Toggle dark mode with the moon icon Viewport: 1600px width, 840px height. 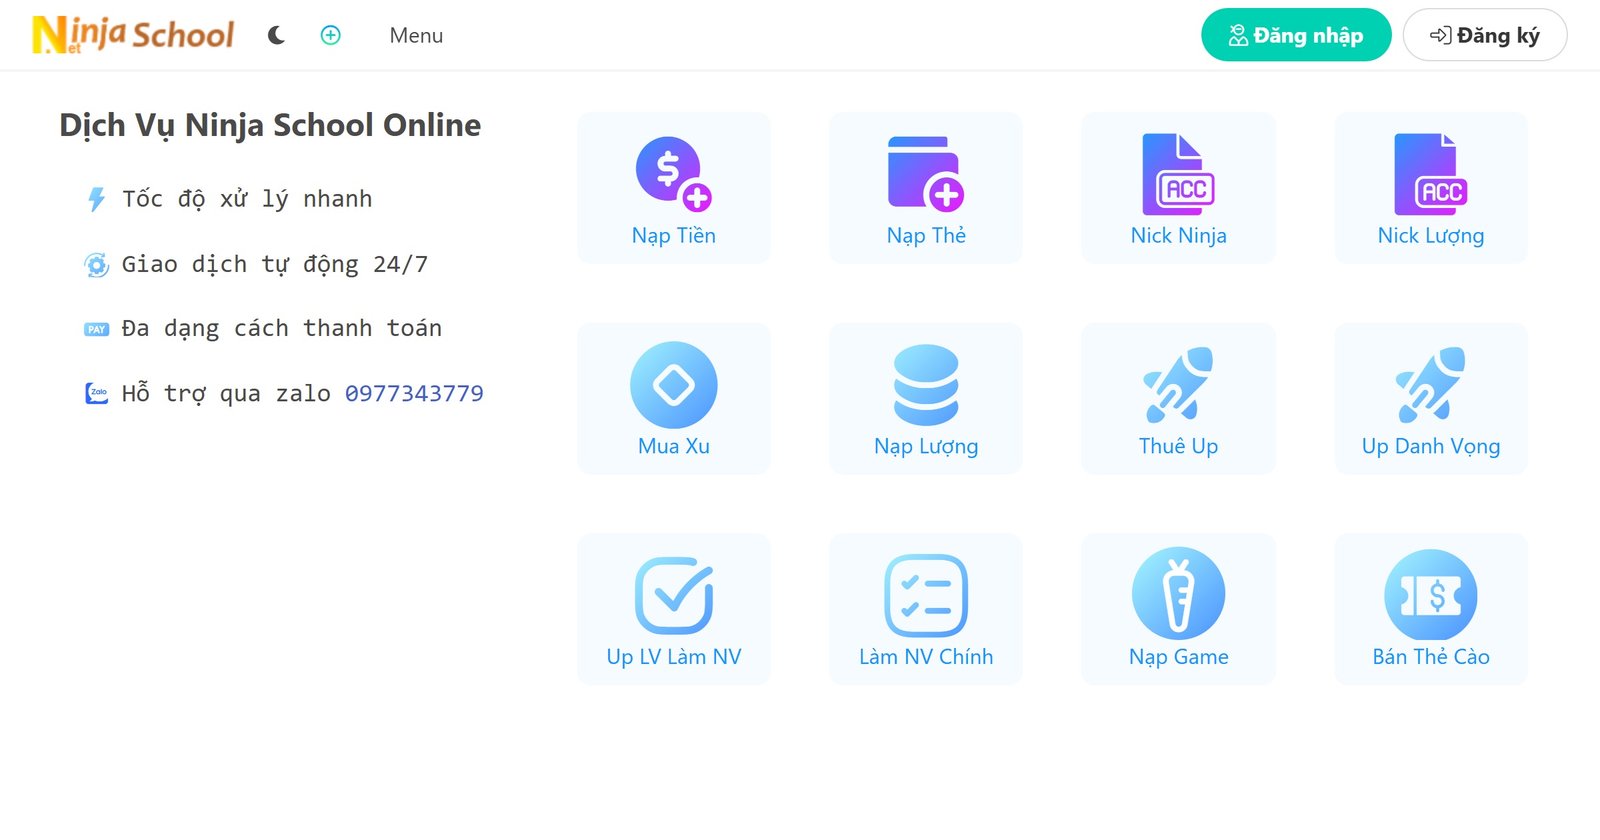tap(276, 35)
